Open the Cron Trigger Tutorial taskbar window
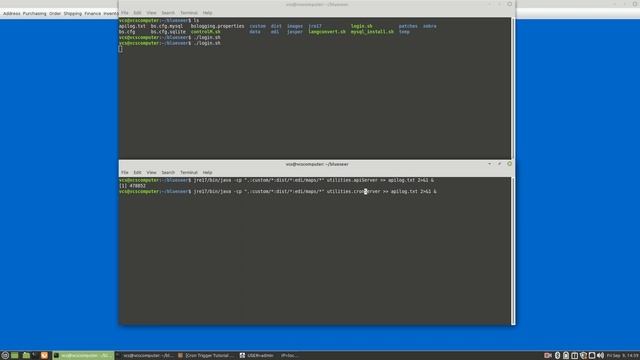Image resolution: width=640 pixels, height=360 pixels. point(207,356)
